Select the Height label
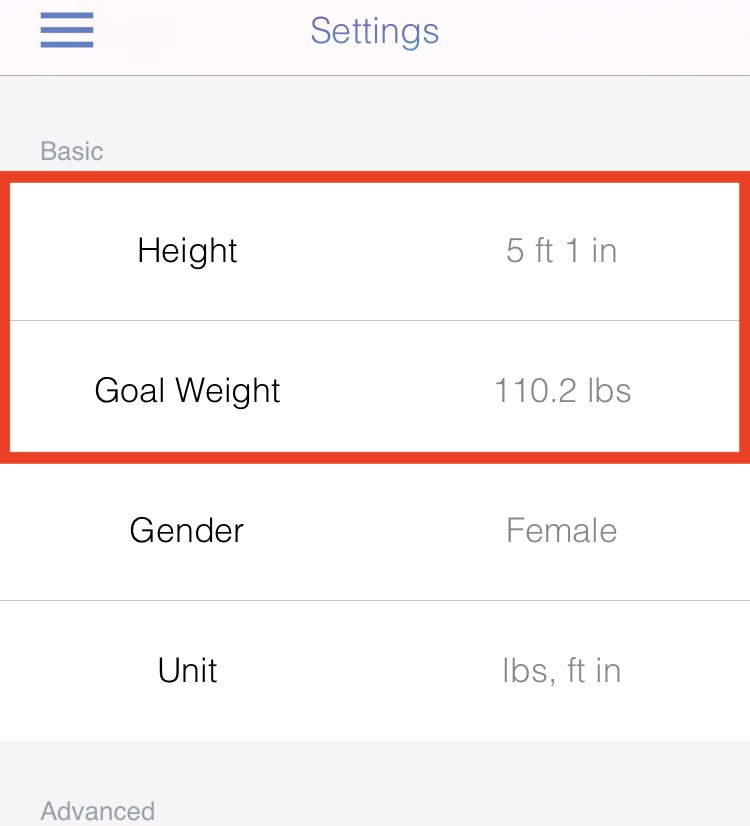Image resolution: width=750 pixels, height=826 pixels. pyautogui.click(x=188, y=251)
